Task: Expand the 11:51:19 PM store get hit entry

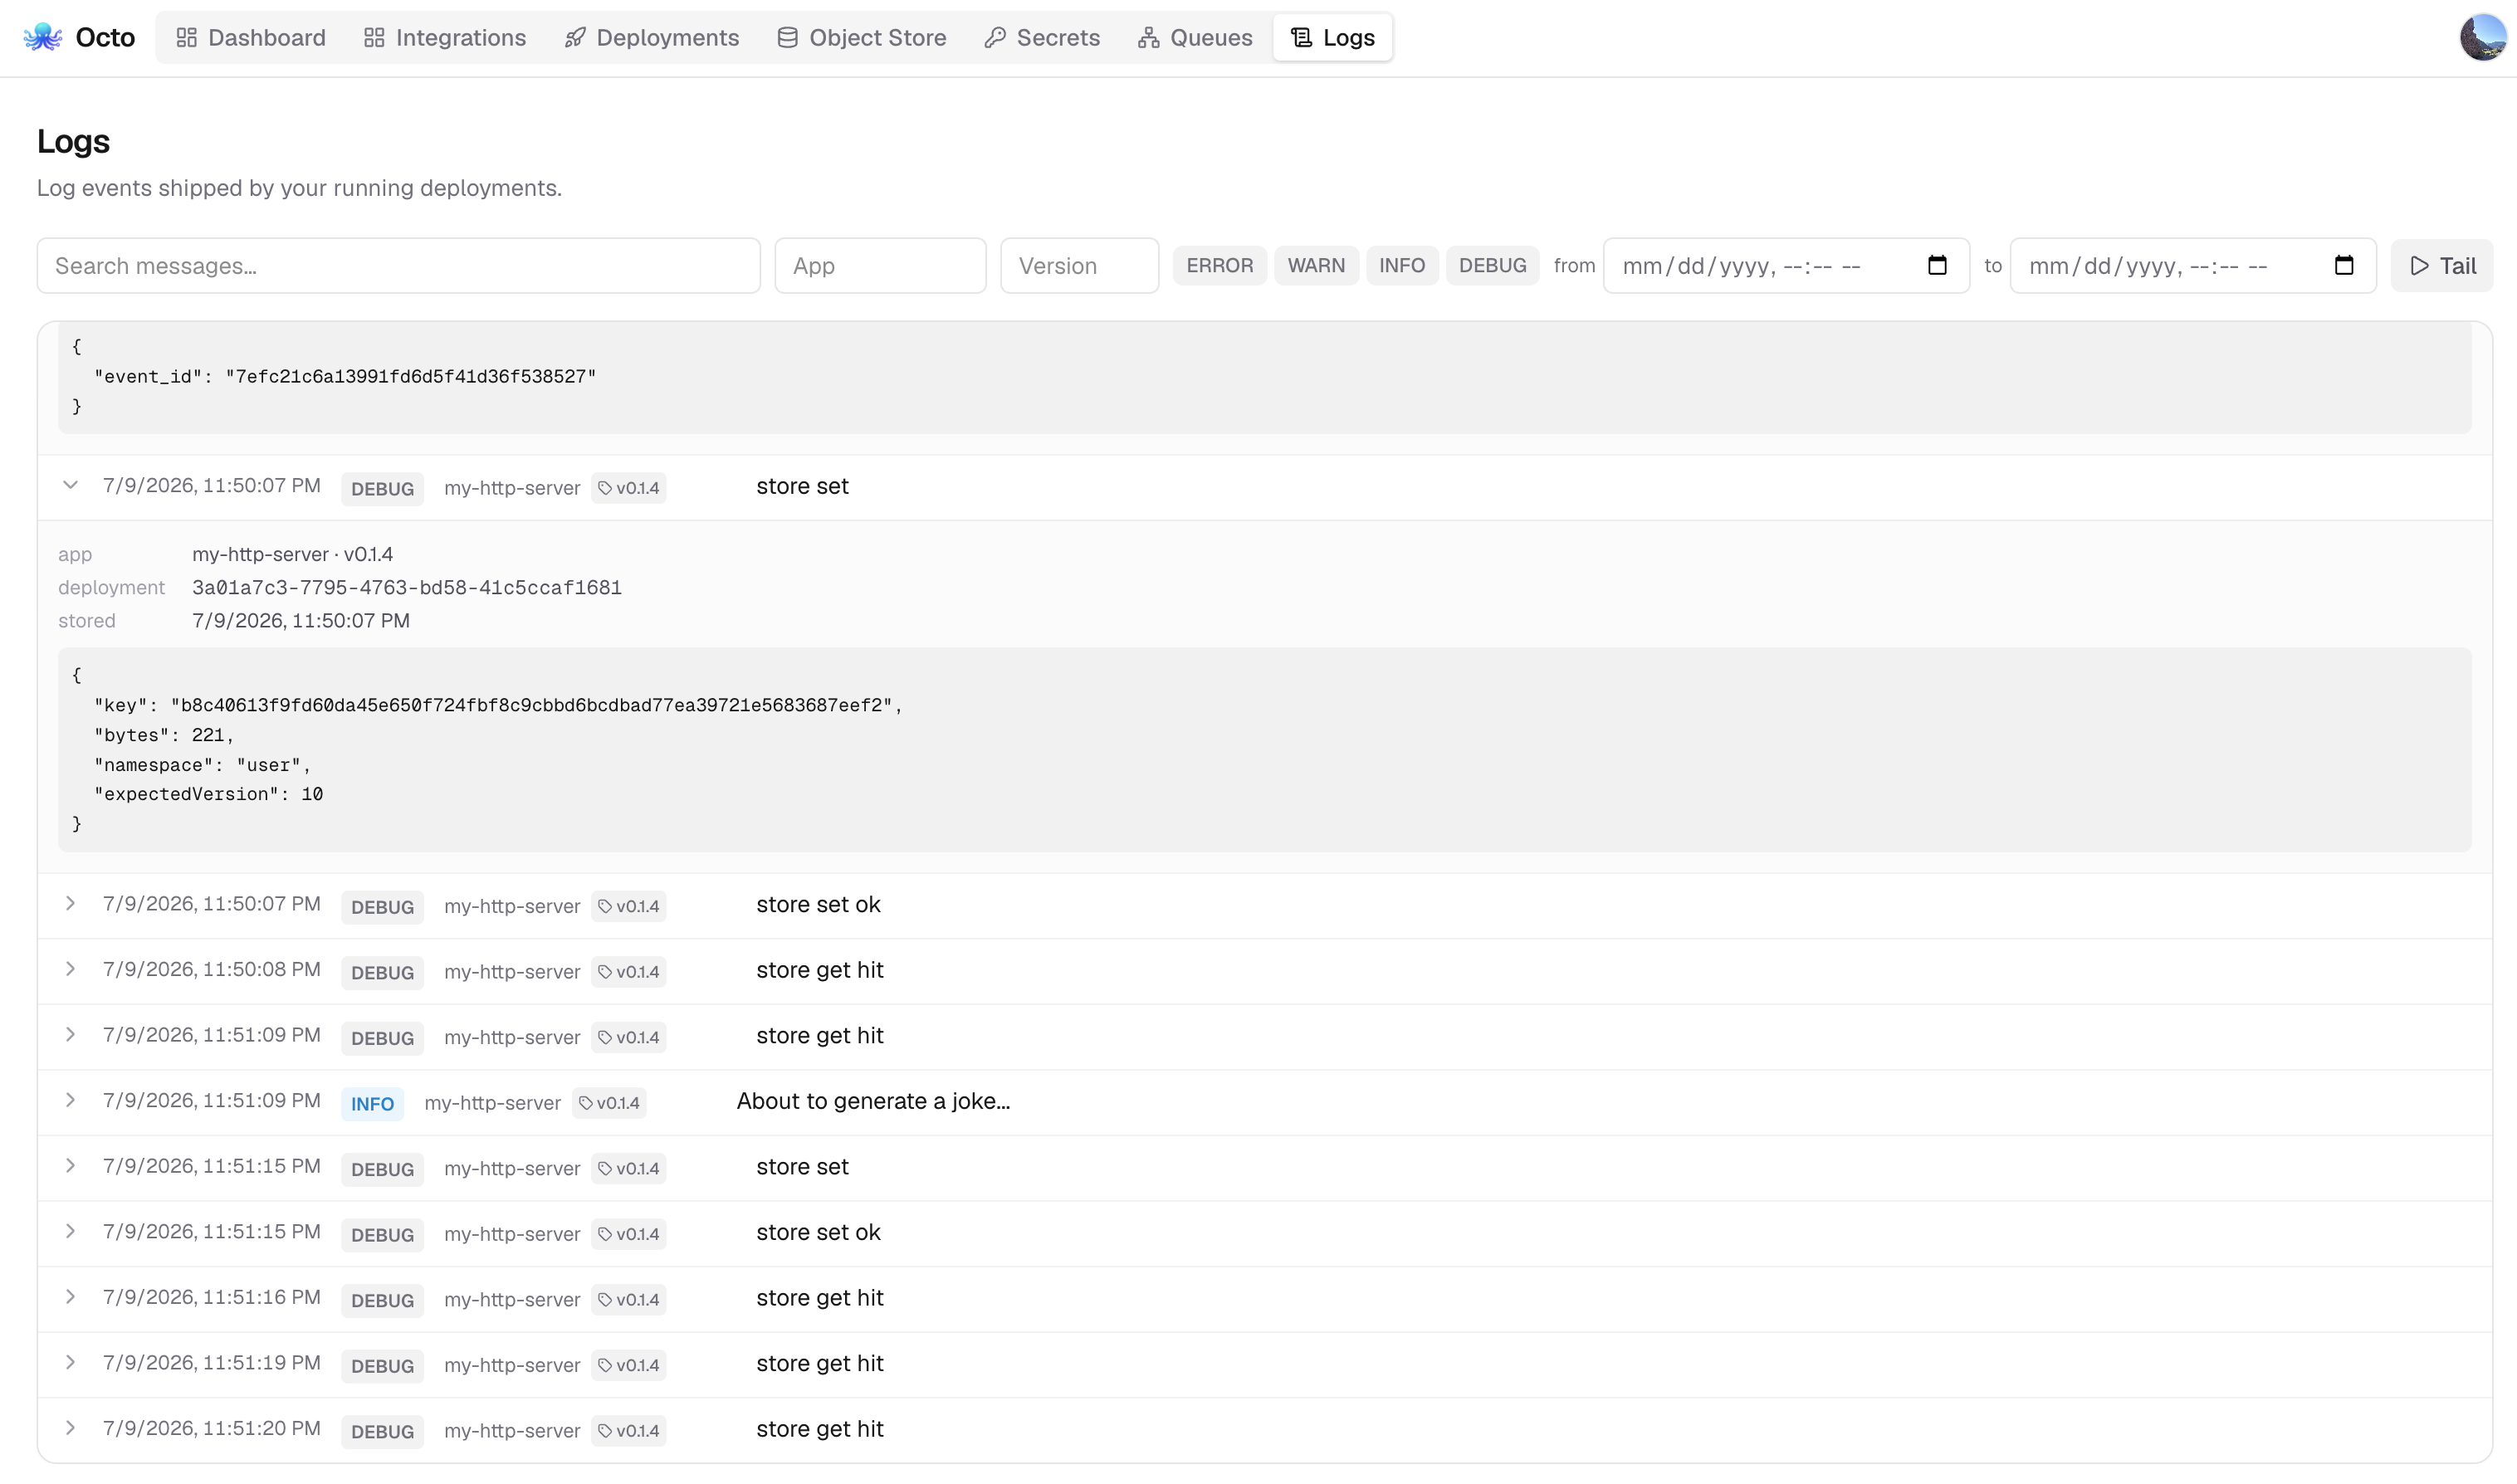Action: click(x=70, y=1362)
